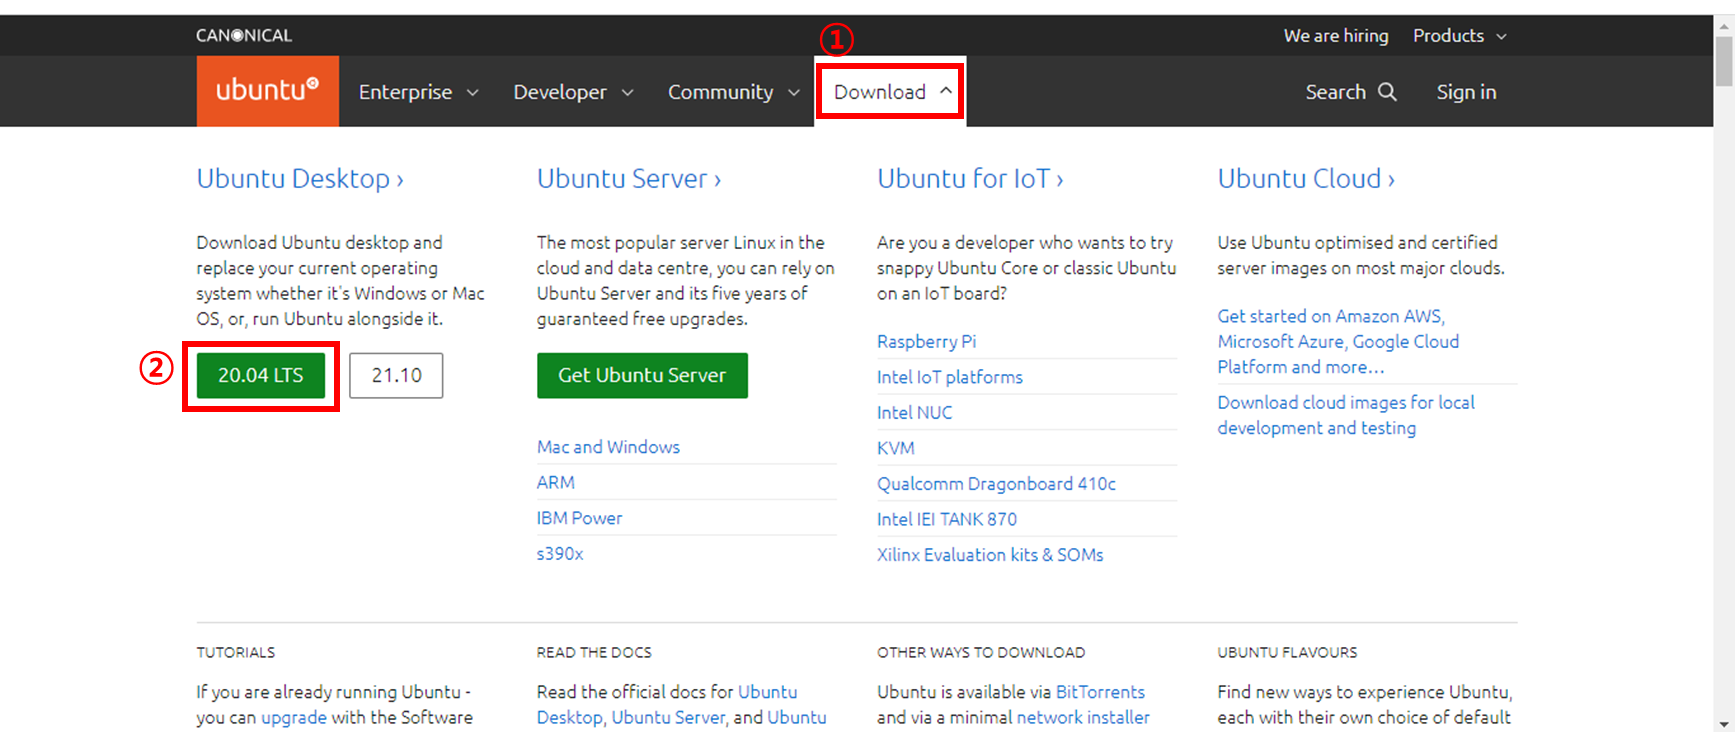The width and height of the screenshot is (1735, 732).
Task: Click Get Ubuntu Server button
Action: pyautogui.click(x=642, y=375)
